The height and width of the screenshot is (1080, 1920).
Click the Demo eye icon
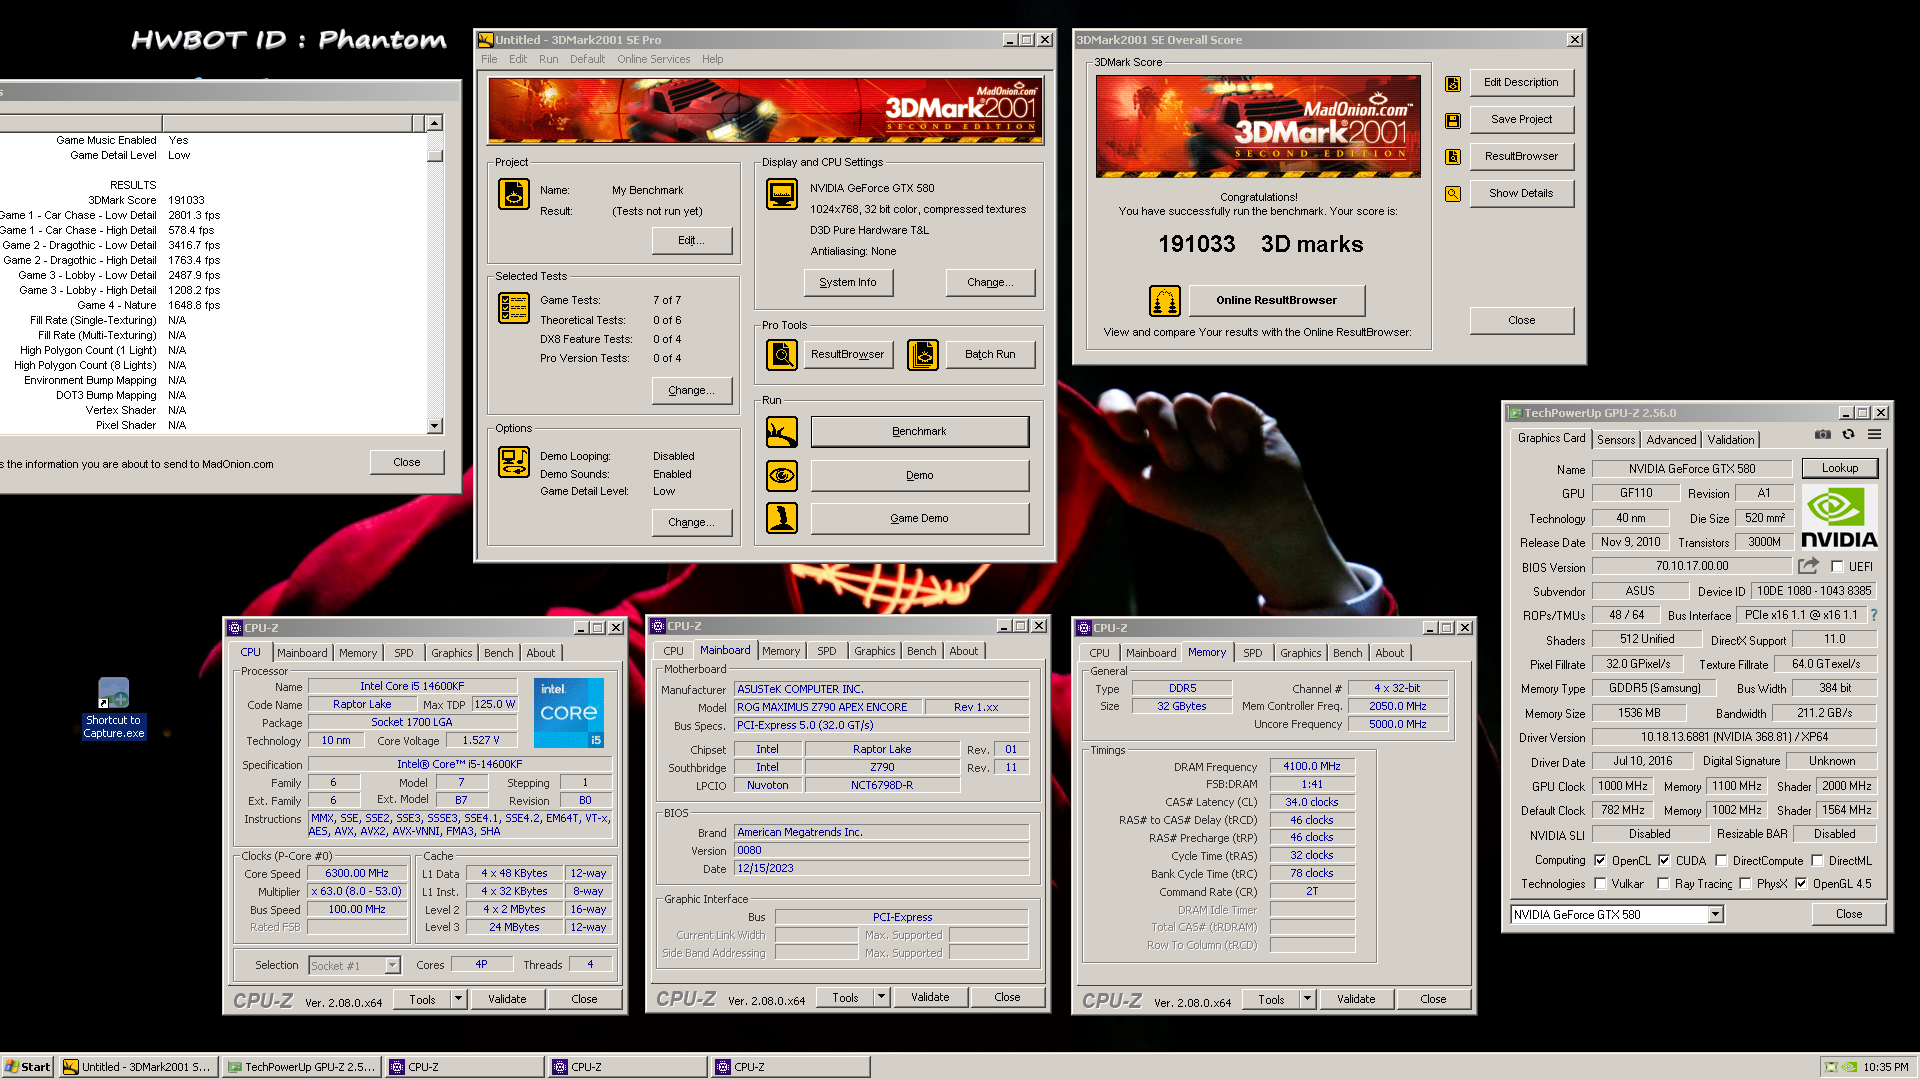tap(782, 475)
